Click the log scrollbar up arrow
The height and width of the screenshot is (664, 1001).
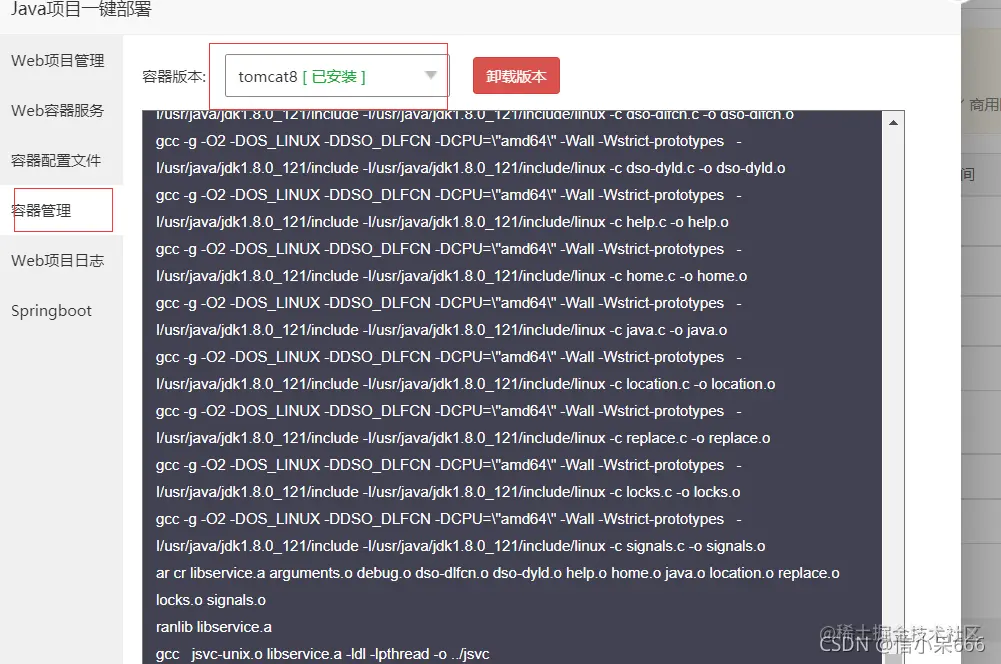pyautogui.click(x=893, y=122)
